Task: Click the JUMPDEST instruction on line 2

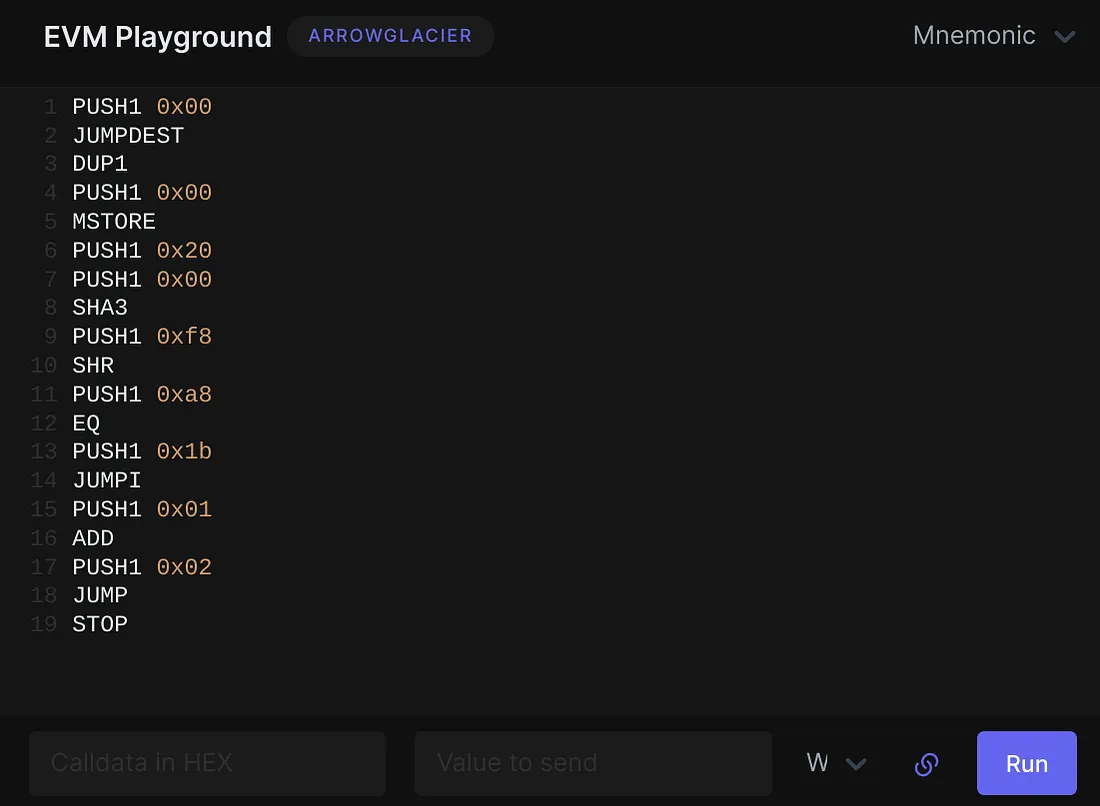Action: [128, 135]
